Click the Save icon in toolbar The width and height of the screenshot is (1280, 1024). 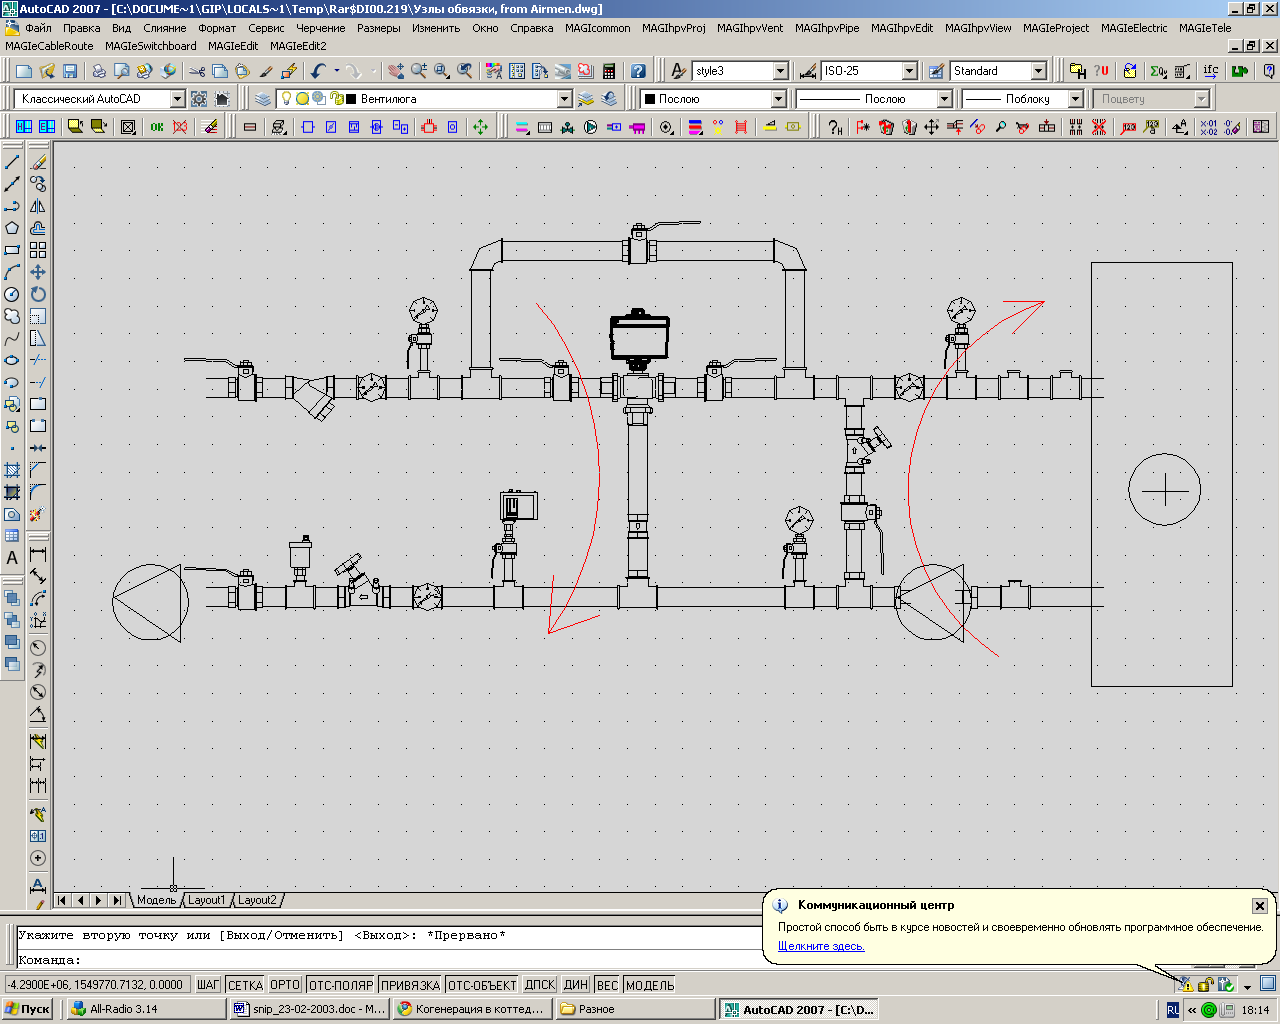[70, 71]
